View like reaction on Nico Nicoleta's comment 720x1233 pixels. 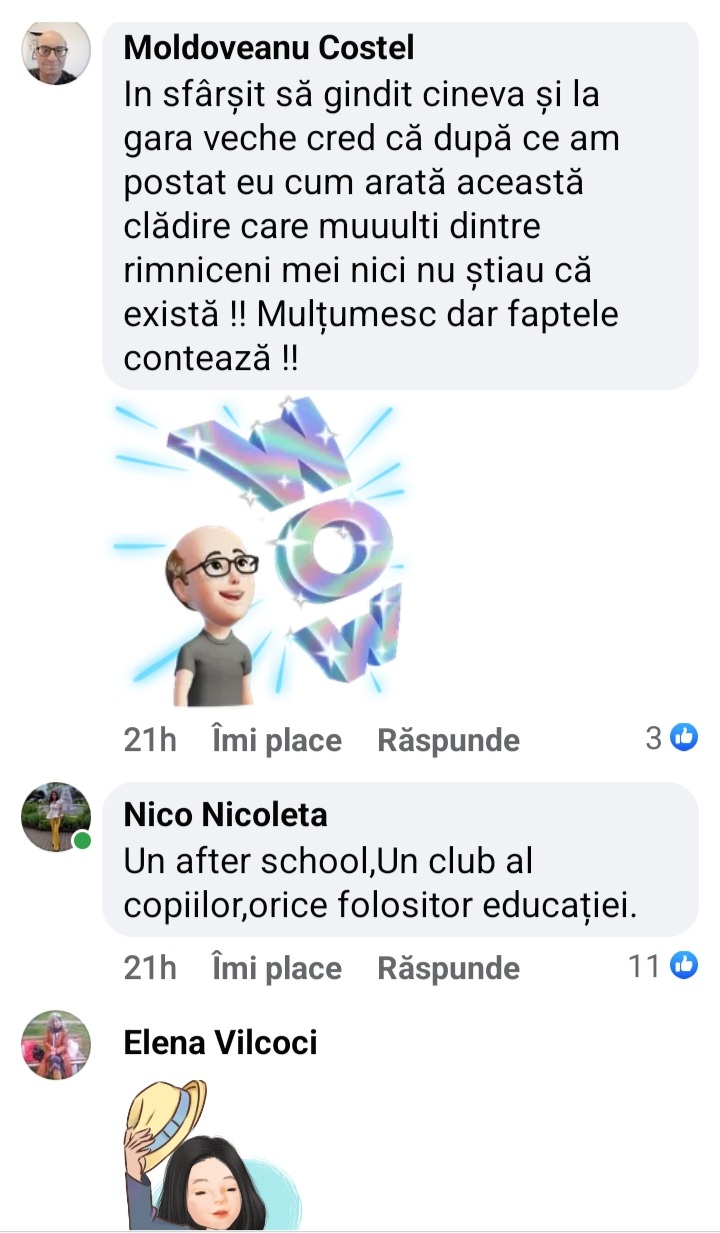coord(684,966)
